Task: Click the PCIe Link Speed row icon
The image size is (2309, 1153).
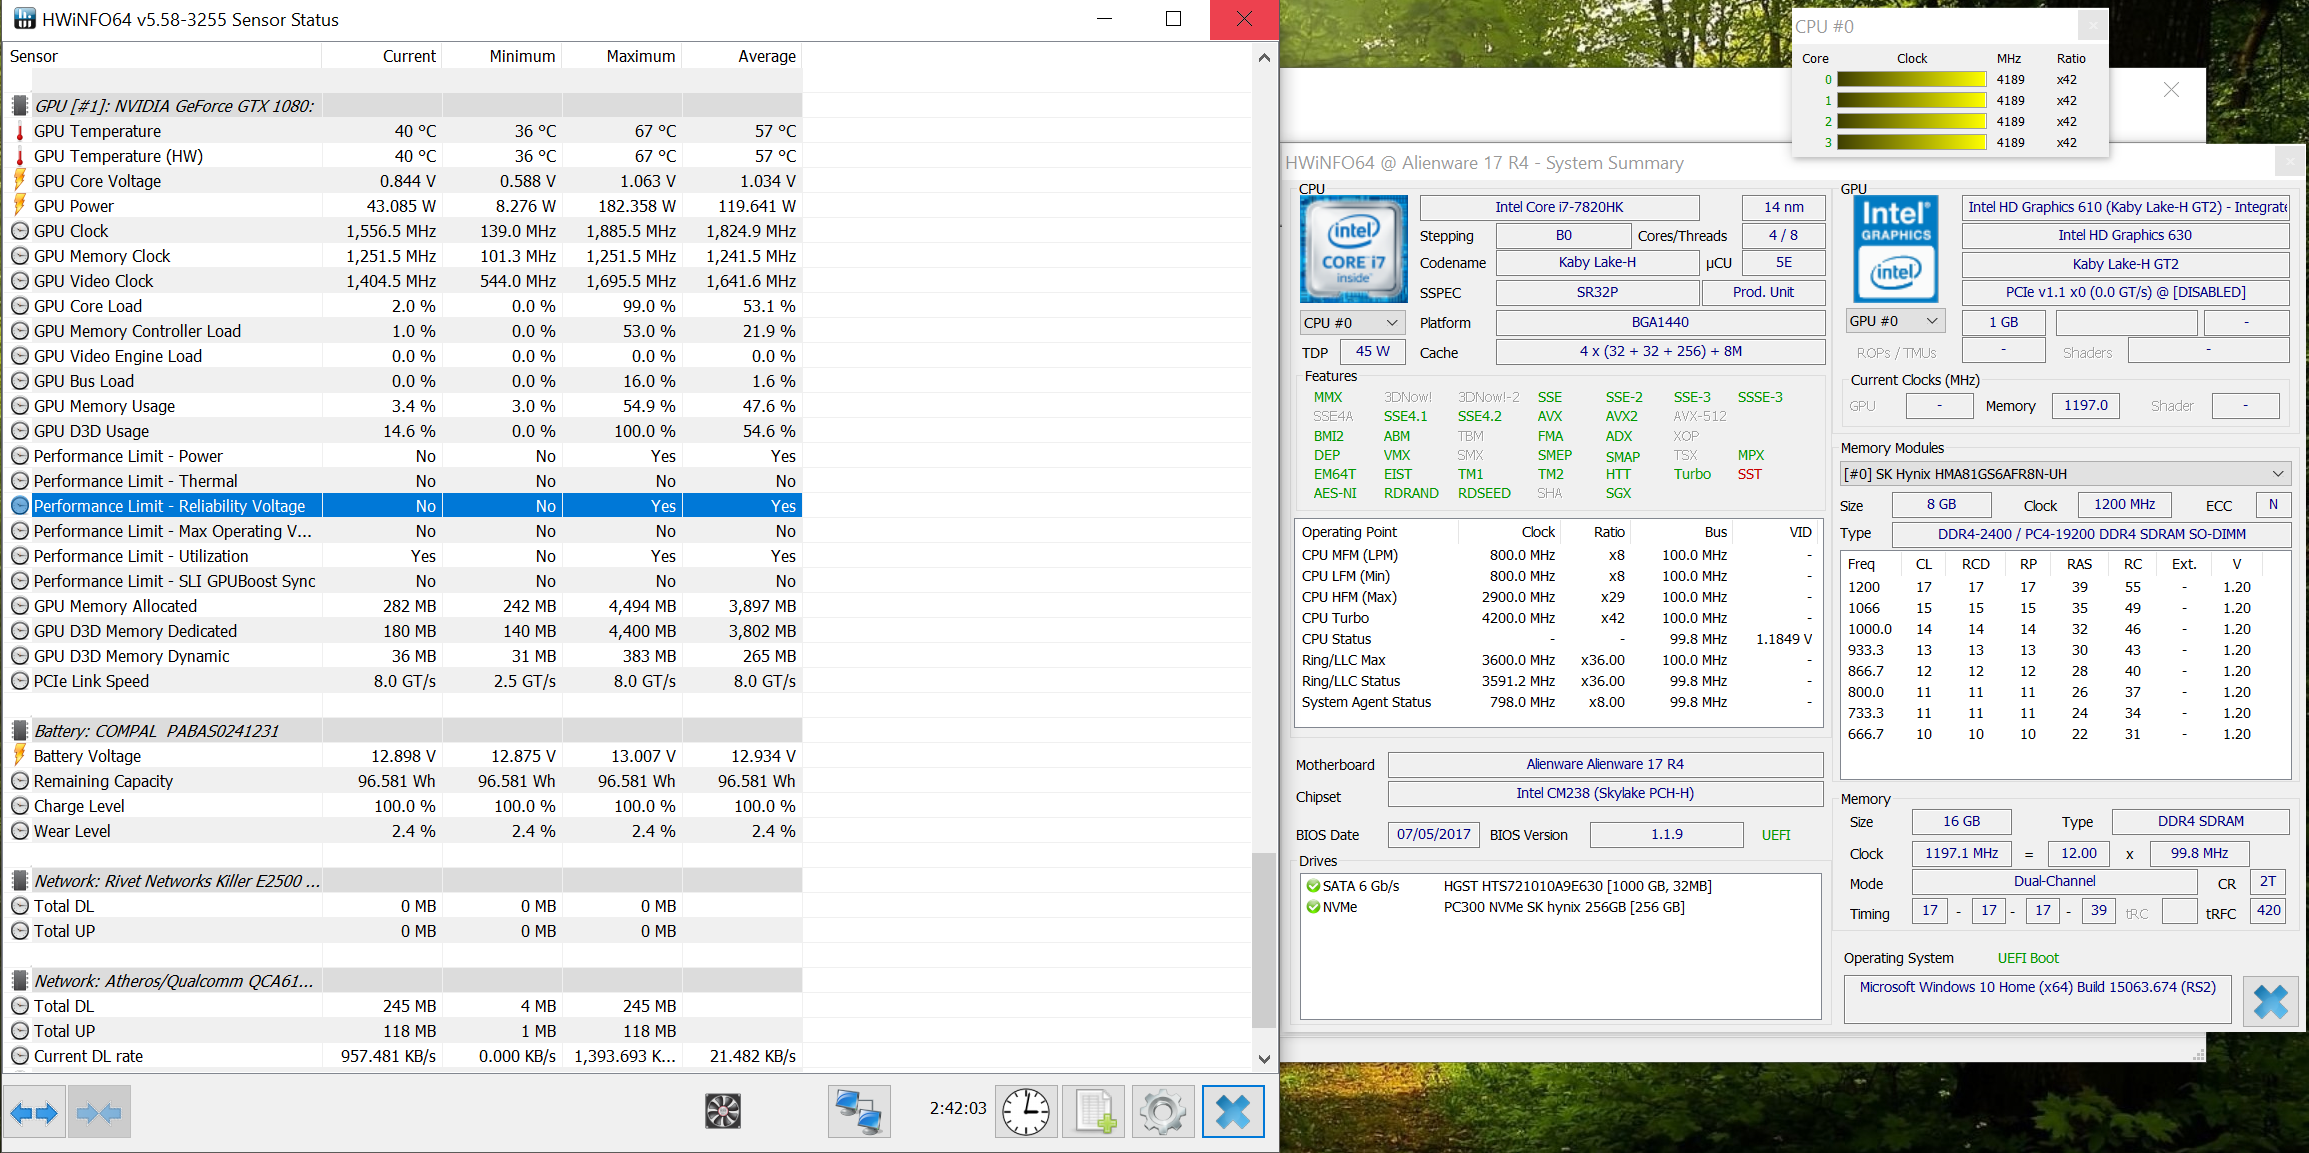Action: tap(19, 681)
